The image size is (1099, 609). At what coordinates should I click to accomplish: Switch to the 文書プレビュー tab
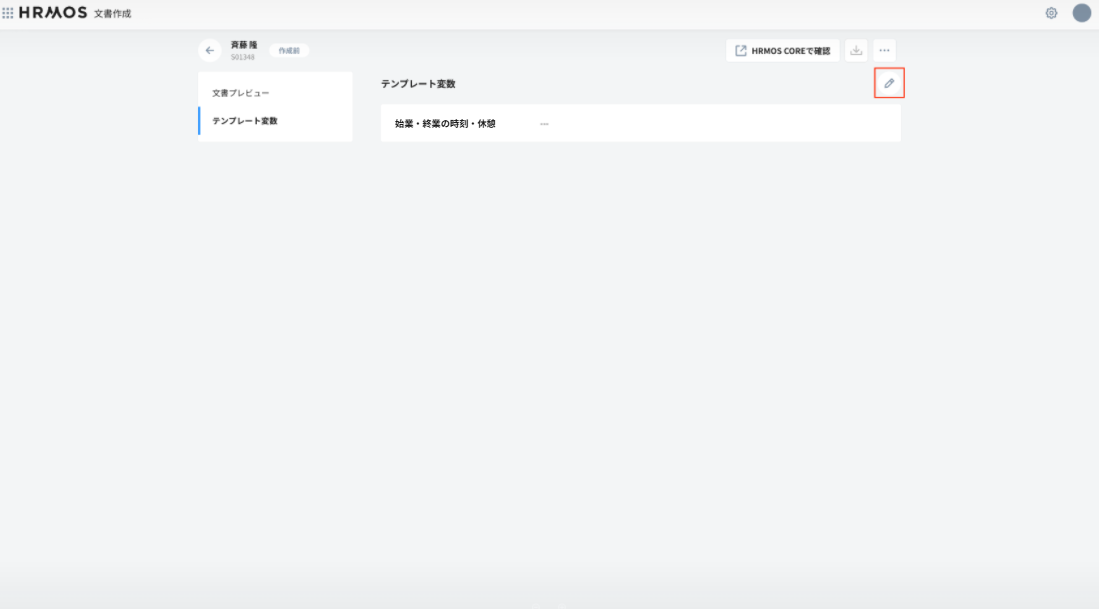pyautogui.click(x=241, y=93)
